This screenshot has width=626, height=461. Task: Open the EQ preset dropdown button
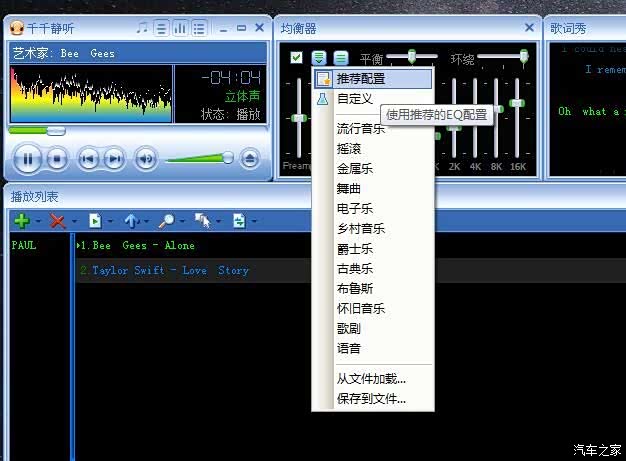point(319,58)
